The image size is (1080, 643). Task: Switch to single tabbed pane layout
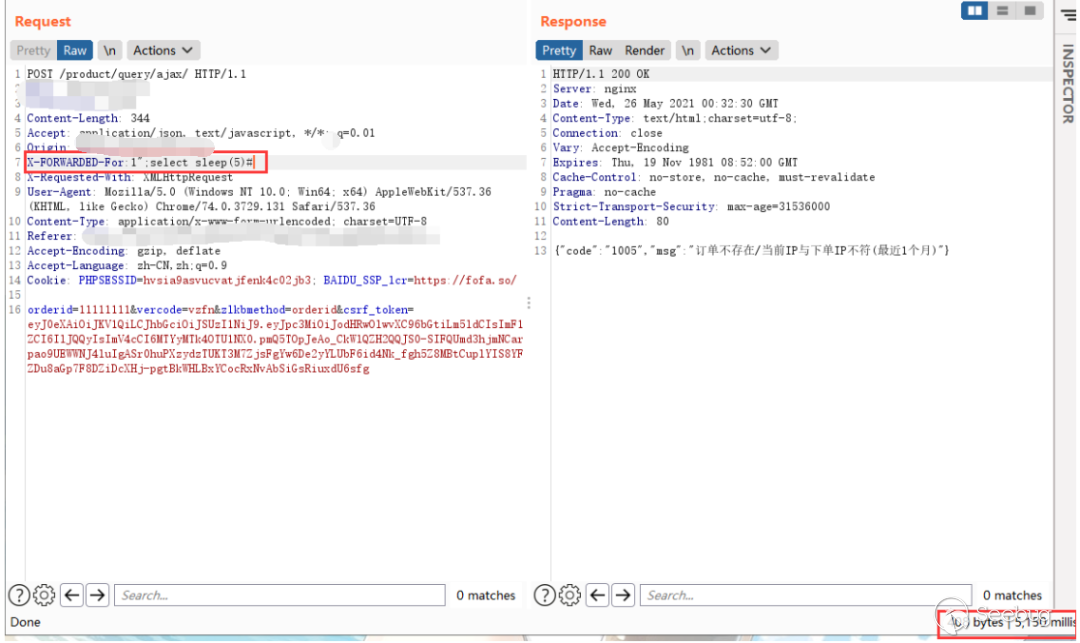tap(1030, 10)
